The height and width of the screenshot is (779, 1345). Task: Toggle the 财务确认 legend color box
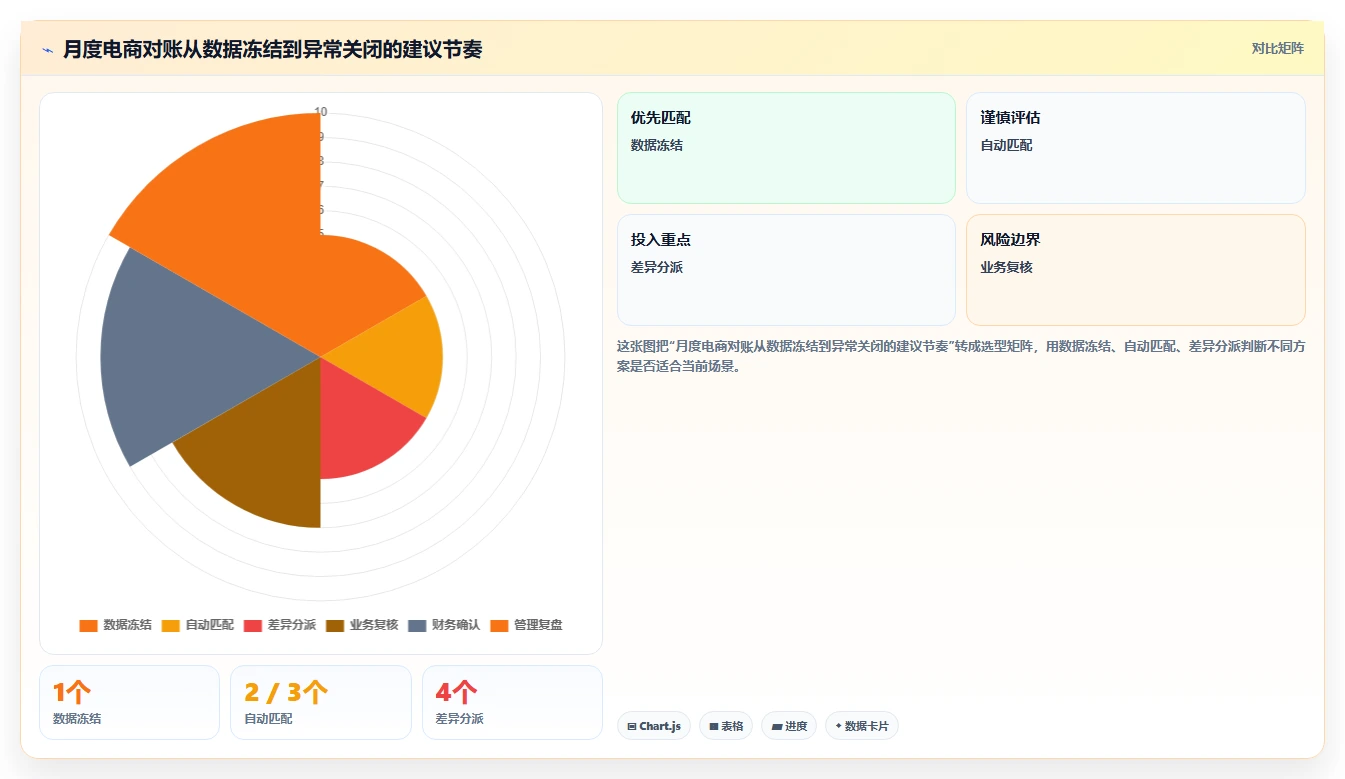pyautogui.click(x=417, y=625)
